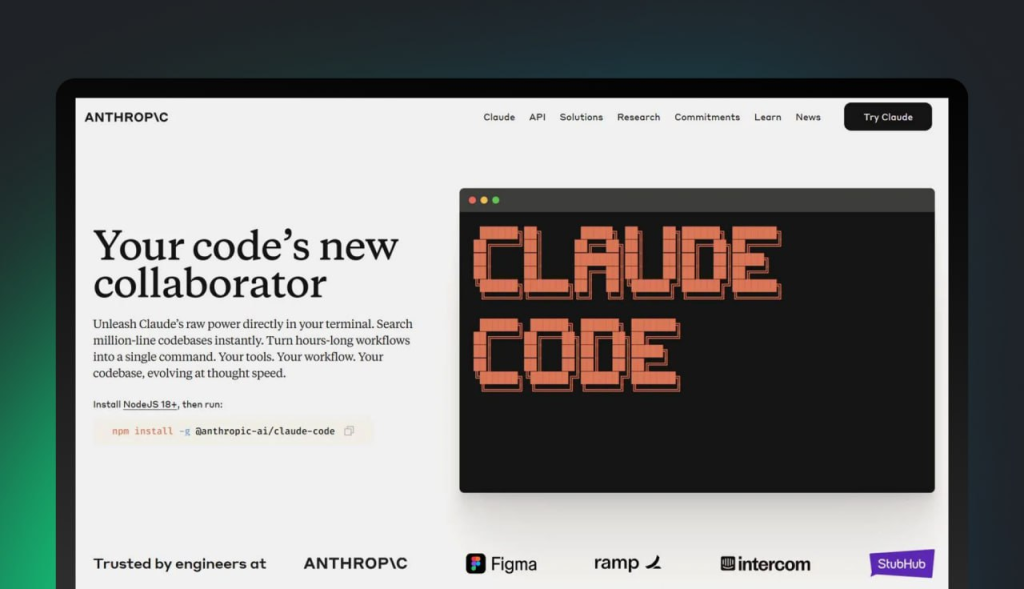Follow the NodeJS 18+ link
The width and height of the screenshot is (1024, 589).
coord(150,404)
